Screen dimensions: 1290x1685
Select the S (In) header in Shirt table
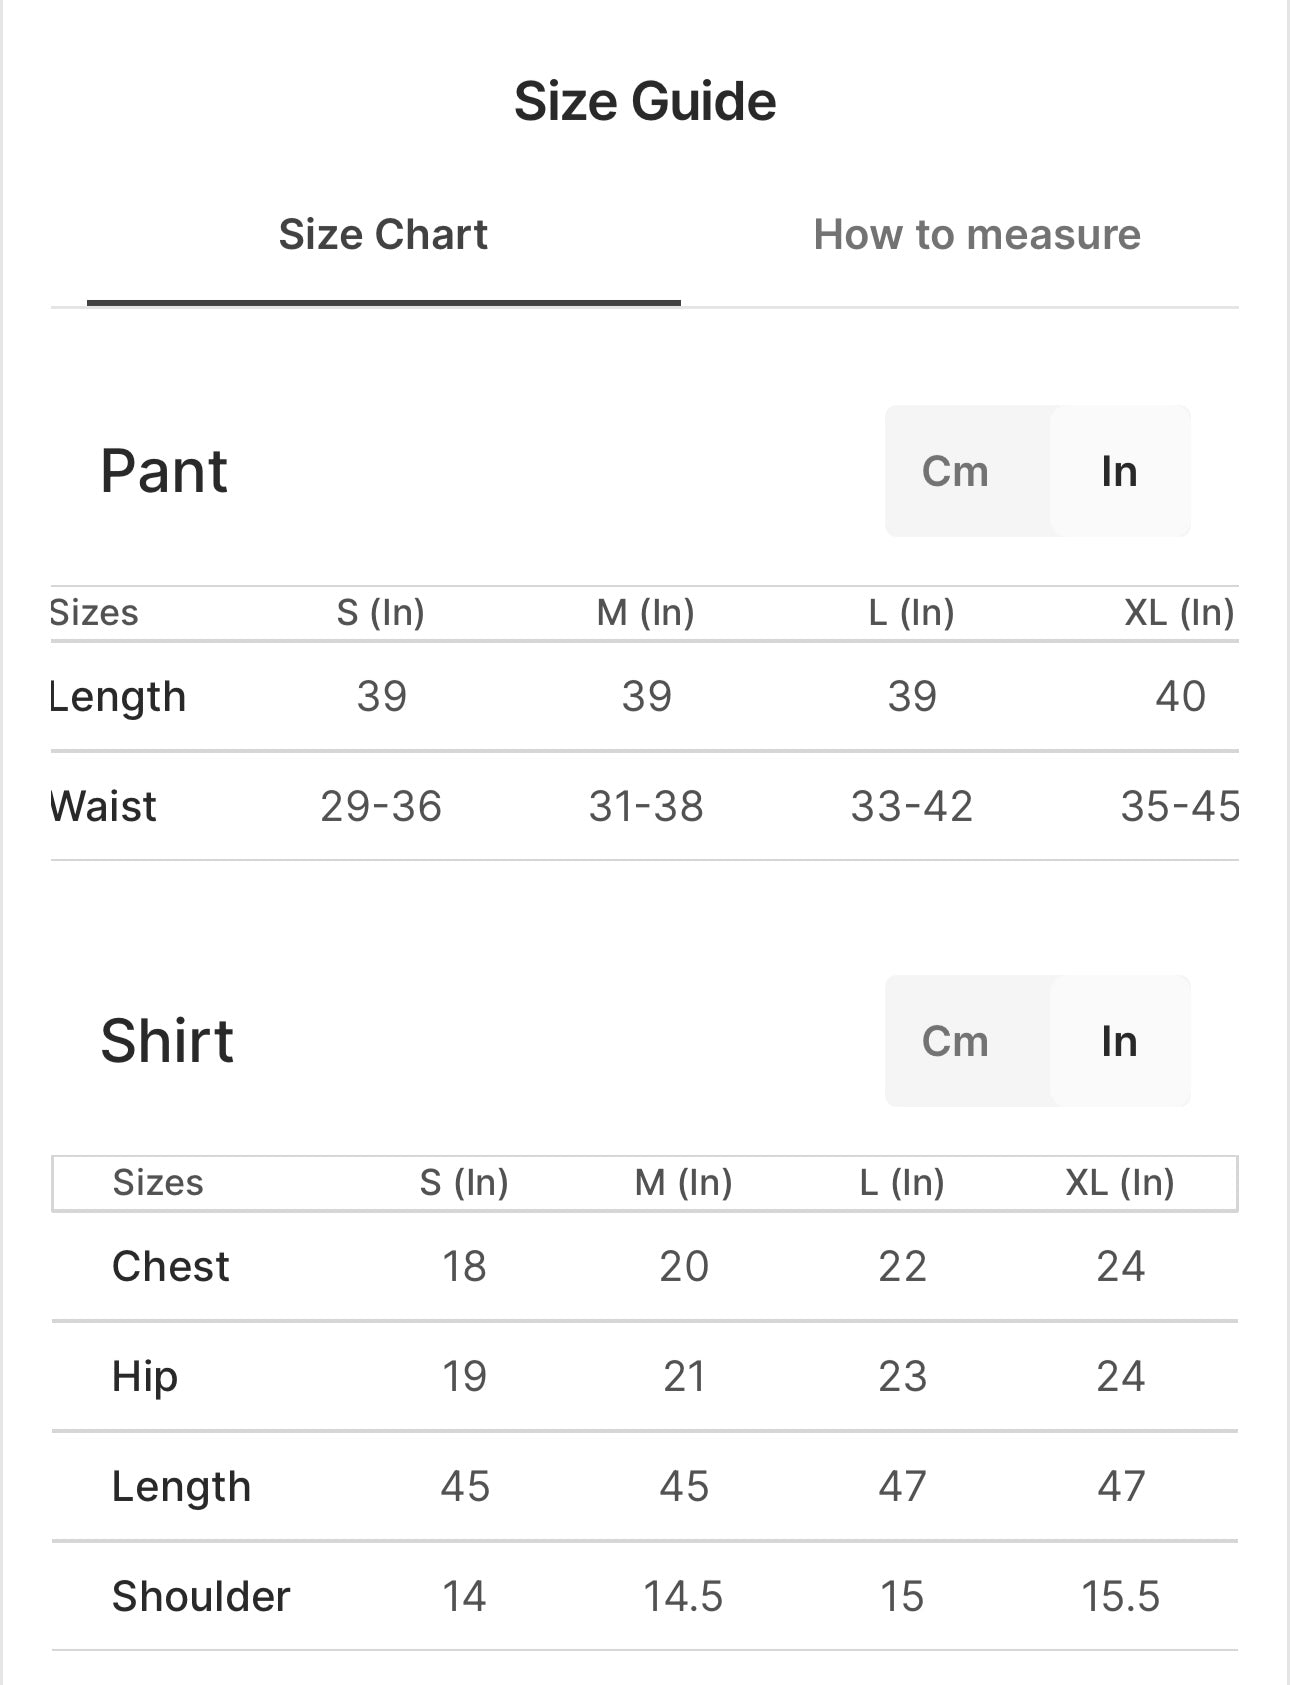(x=464, y=1182)
